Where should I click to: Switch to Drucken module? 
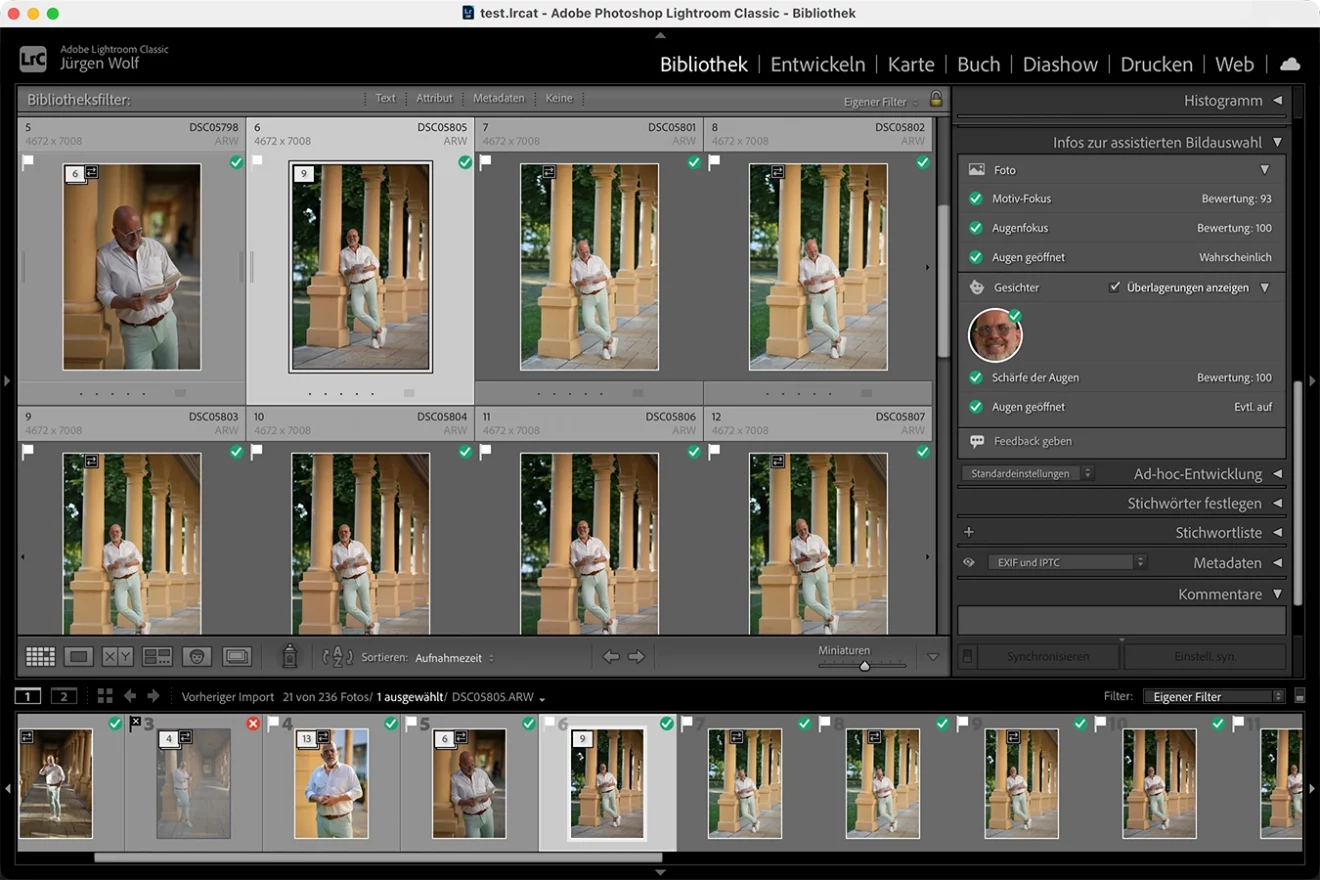[x=1157, y=64]
